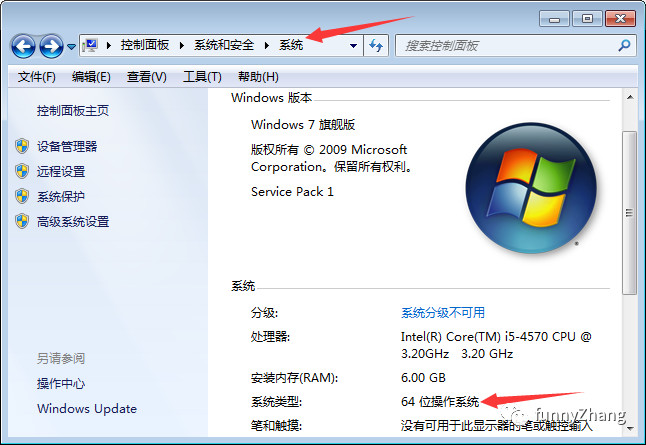Viewport: 646px width, 445px height.
Task: Select 系统 breadcrumb in address bar
Action: click(291, 45)
